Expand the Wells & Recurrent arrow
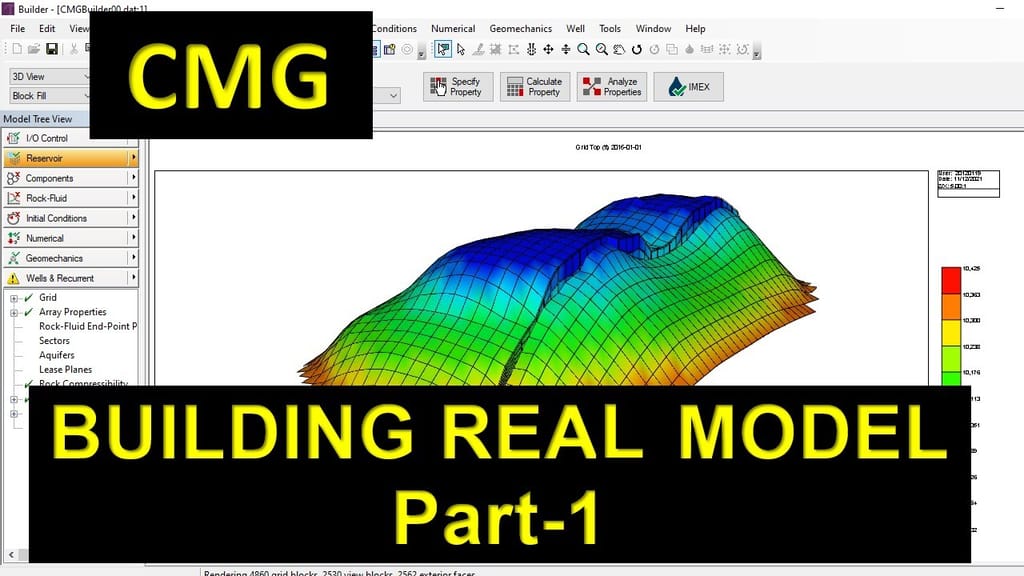The width and height of the screenshot is (1024, 576). pyautogui.click(x=133, y=278)
